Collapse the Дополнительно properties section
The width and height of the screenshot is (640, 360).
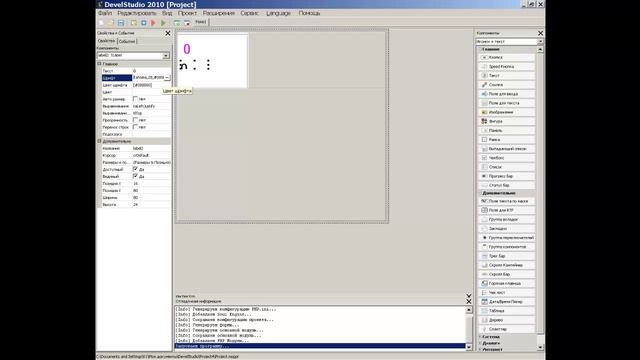click(x=99, y=141)
